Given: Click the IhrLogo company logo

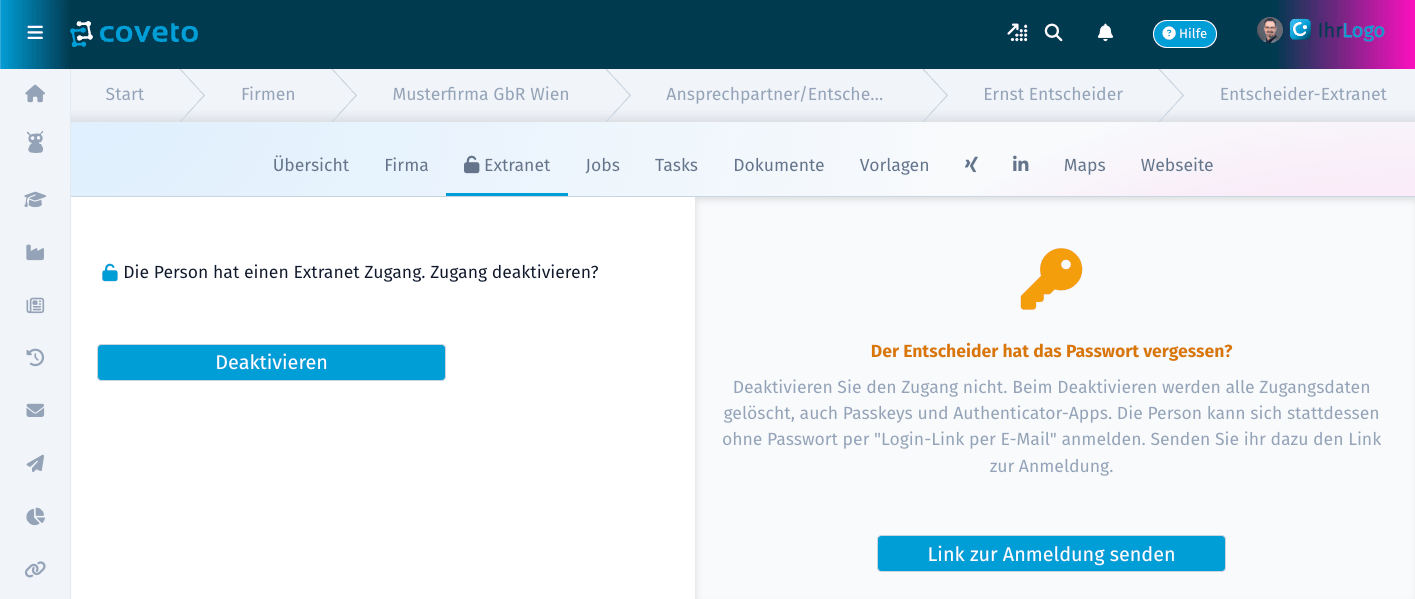Looking at the screenshot, I should click(1337, 30).
